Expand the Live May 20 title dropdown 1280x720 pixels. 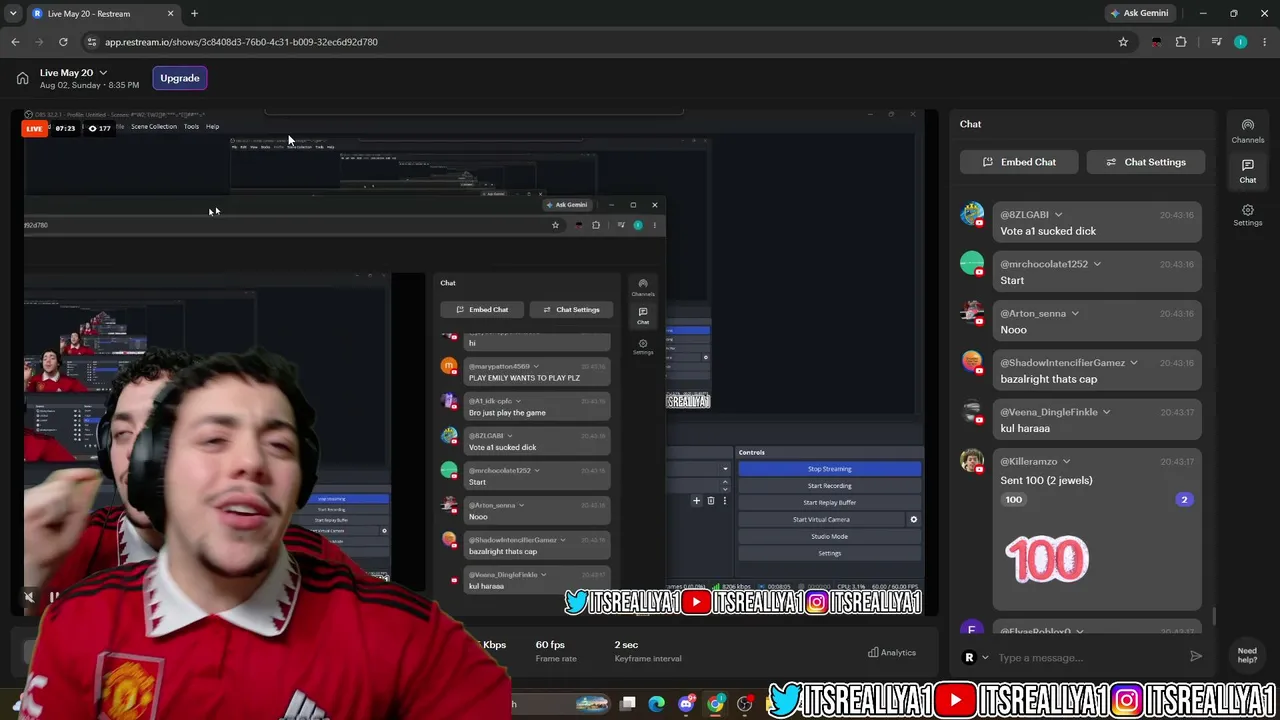click(x=103, y=73)
